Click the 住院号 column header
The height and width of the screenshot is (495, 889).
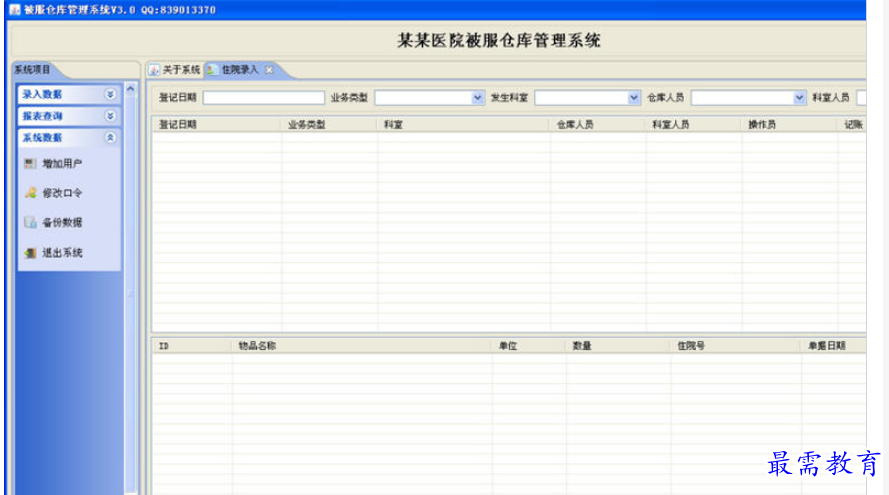tap(736, 346)
